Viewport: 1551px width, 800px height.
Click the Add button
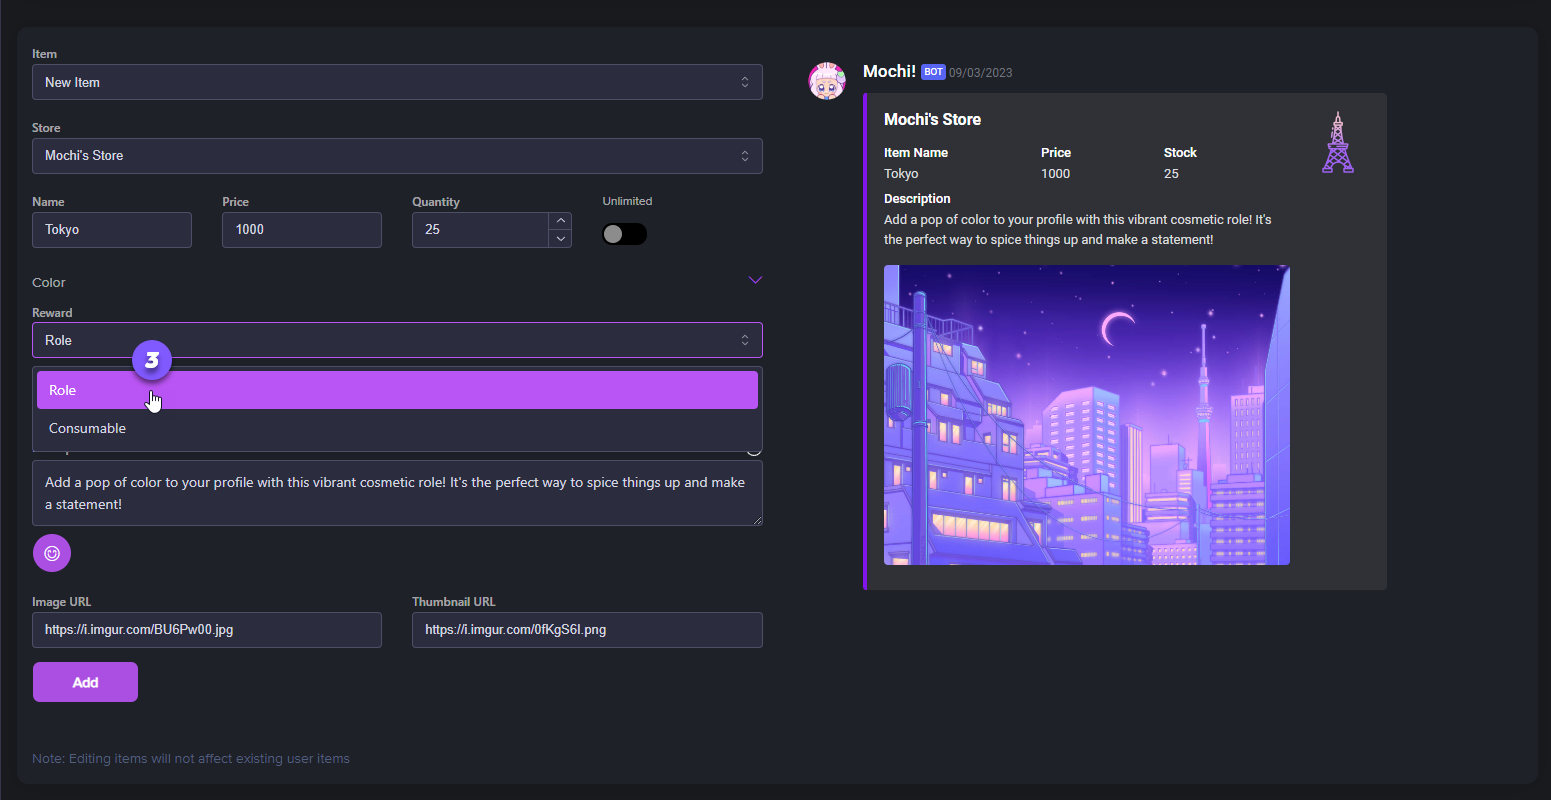pos(85,682)
